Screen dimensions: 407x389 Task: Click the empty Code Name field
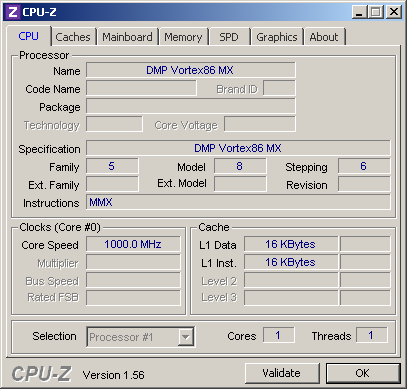click(x=141, y=89)
